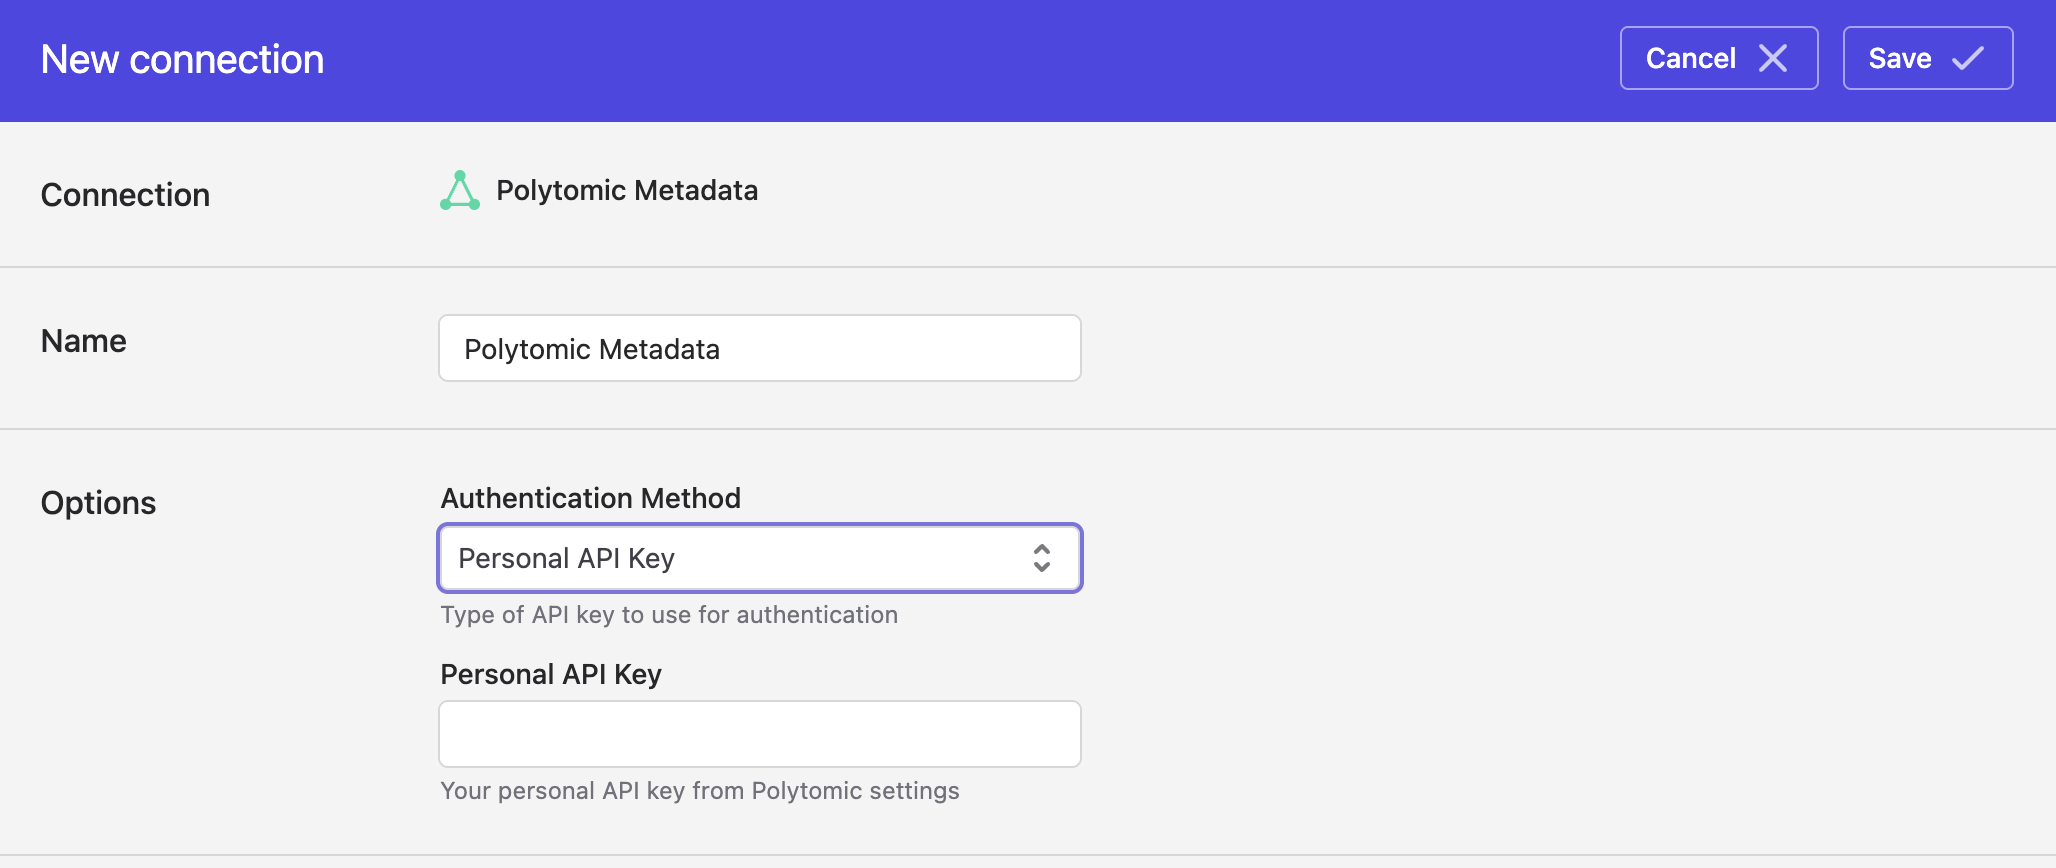Screen dimensions: 2056x868
Task: Click the Personal API Key field label
Action: [x=551, y=674]
